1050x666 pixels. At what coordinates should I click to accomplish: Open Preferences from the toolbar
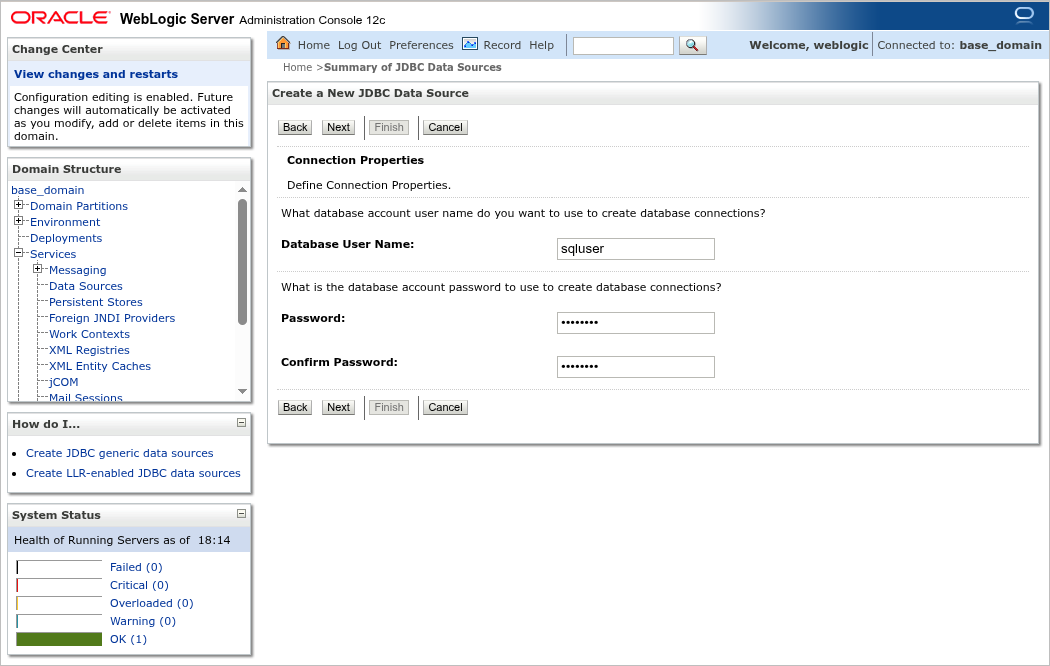(421, 44)
